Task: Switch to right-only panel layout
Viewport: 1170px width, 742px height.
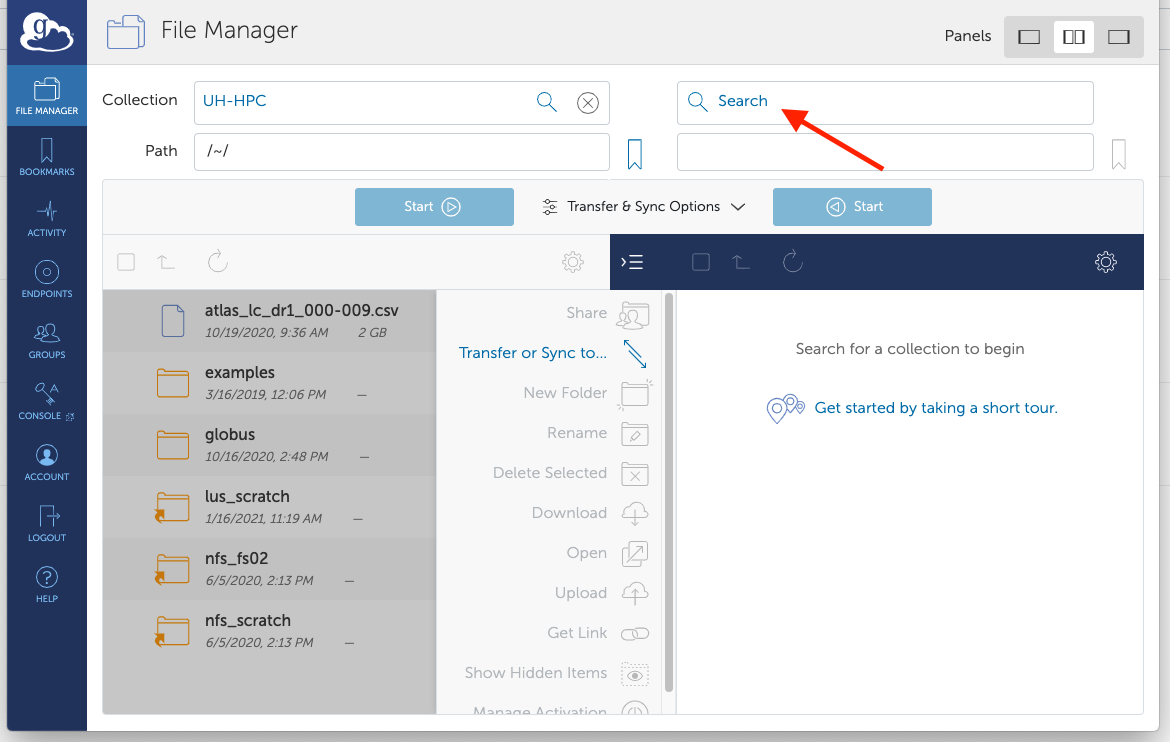Action: (1119, 37)
